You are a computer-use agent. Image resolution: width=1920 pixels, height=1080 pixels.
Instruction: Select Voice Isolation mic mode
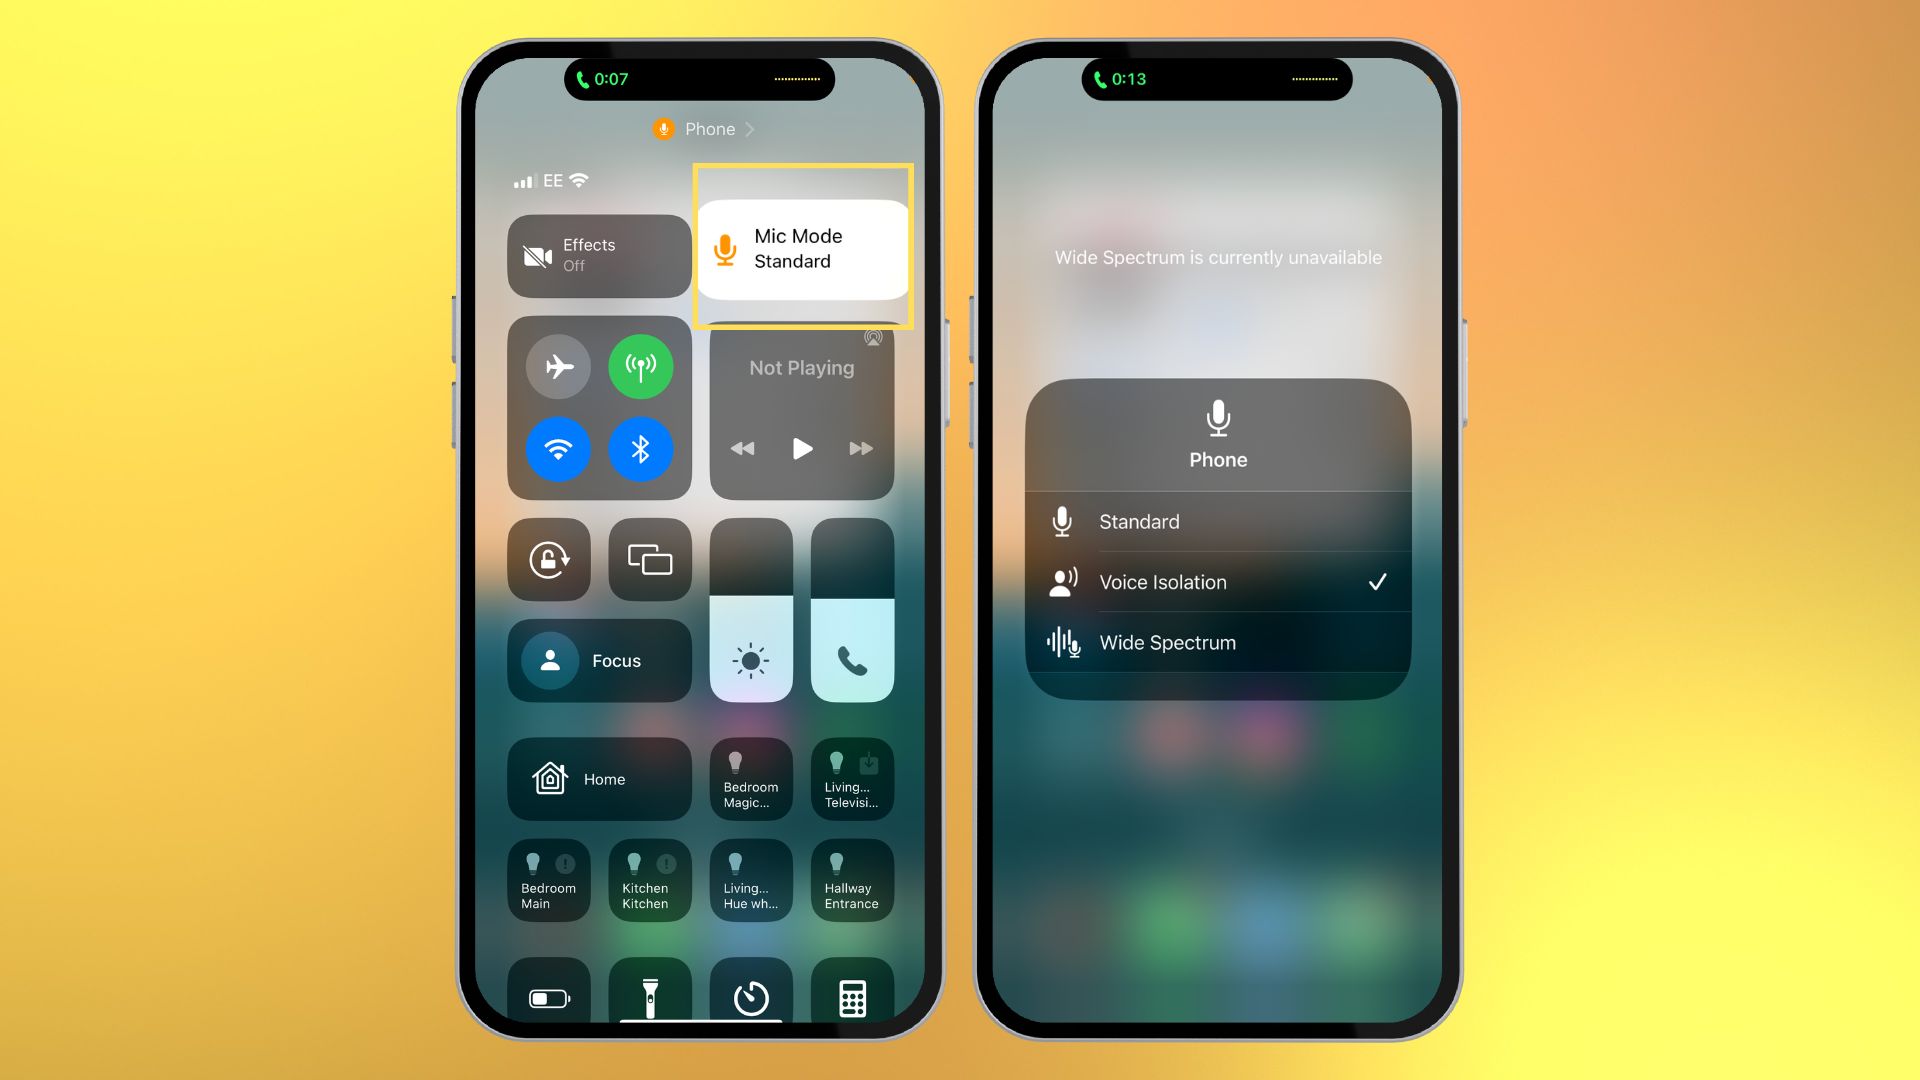1216,582
